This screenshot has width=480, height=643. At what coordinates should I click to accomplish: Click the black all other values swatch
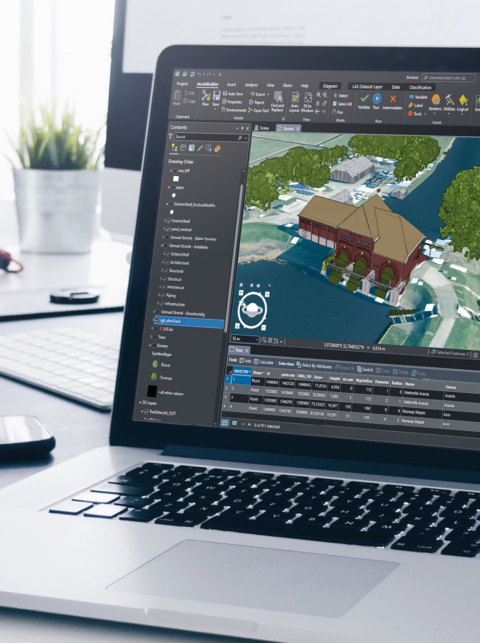point(152,391)
